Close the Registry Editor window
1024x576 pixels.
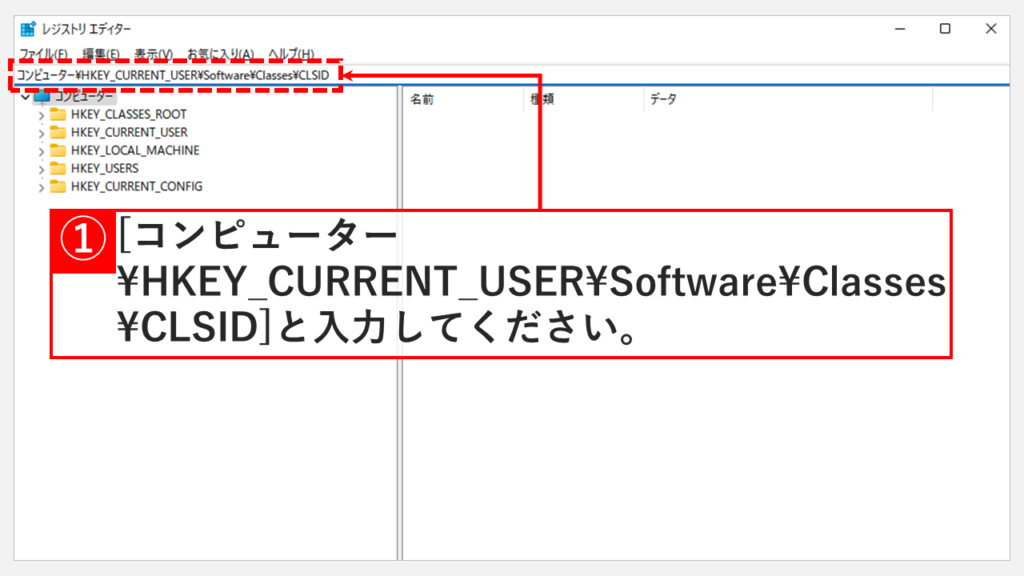tap(991, 29)
